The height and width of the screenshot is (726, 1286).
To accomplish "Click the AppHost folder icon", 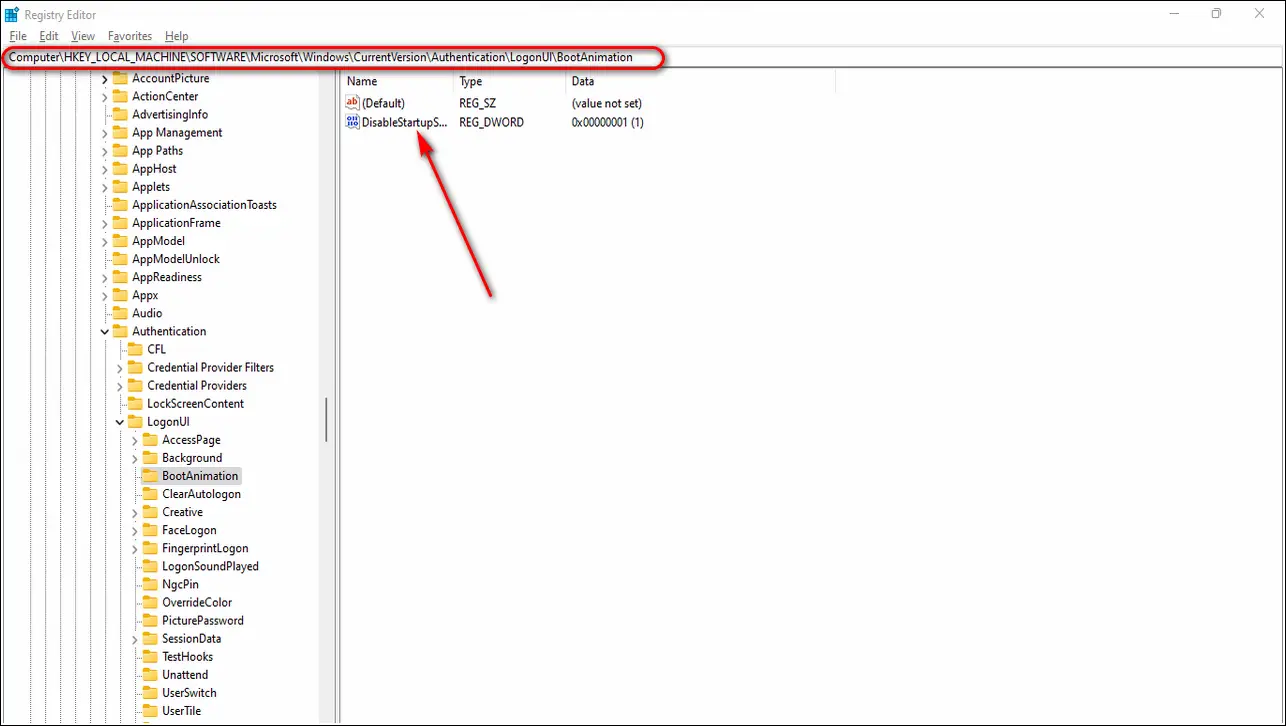I will (x=120, y=169).
